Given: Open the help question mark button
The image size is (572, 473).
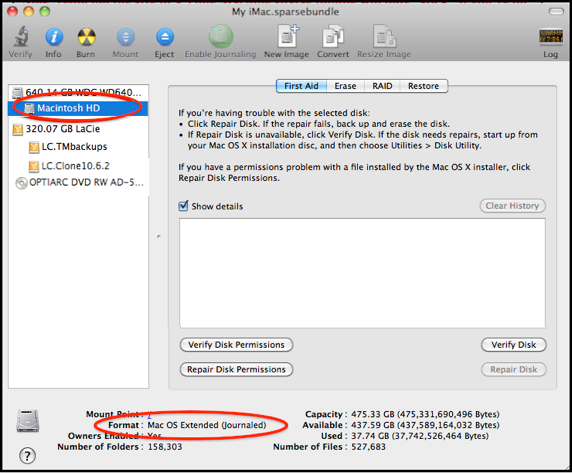Looking at the screenshot, I should [27, 455].
